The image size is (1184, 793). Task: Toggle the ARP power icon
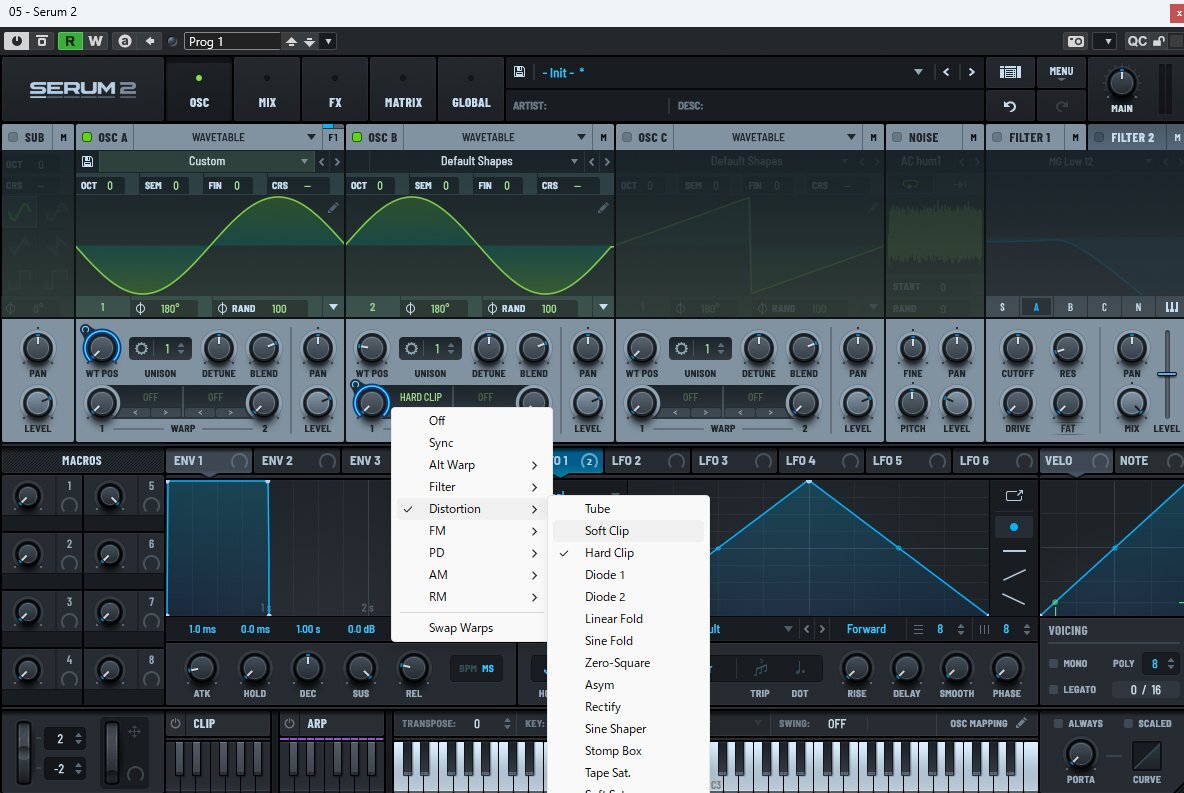click(290, 724)
